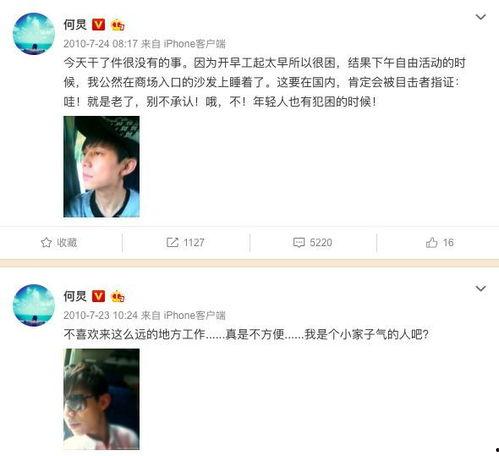This screenshot has height=456, width=499.
Task: Click iPhone客户端 source link on second post
Action: [195, 315]
